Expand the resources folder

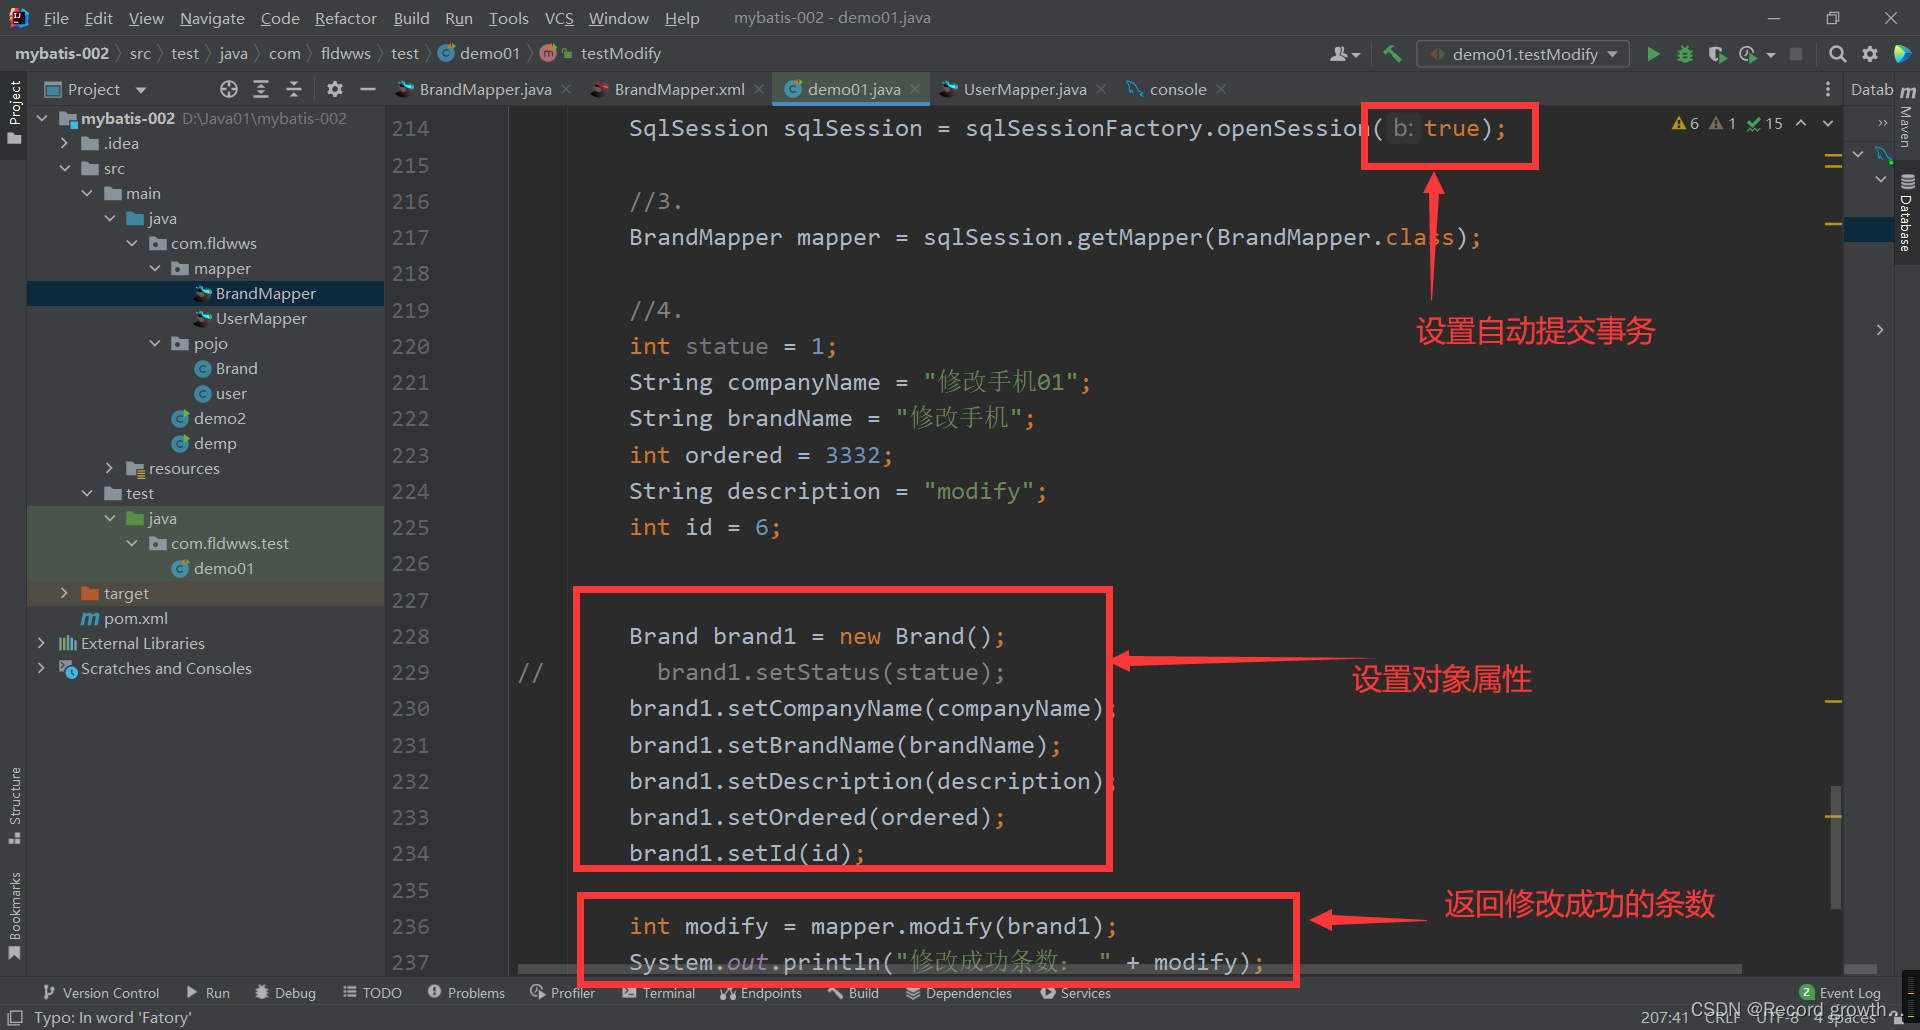110,468
